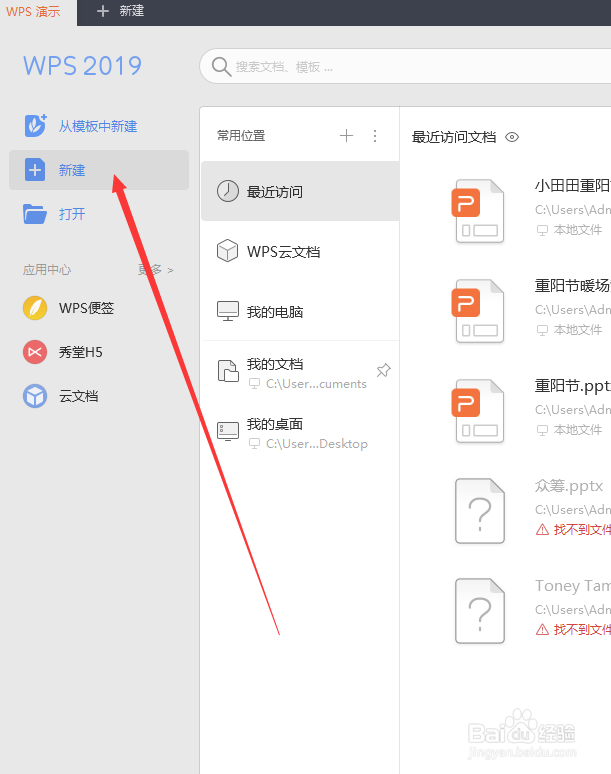Open the 小田田重阳 file name
The height and width of the screenshot is (774, 611).
point(573,186)
